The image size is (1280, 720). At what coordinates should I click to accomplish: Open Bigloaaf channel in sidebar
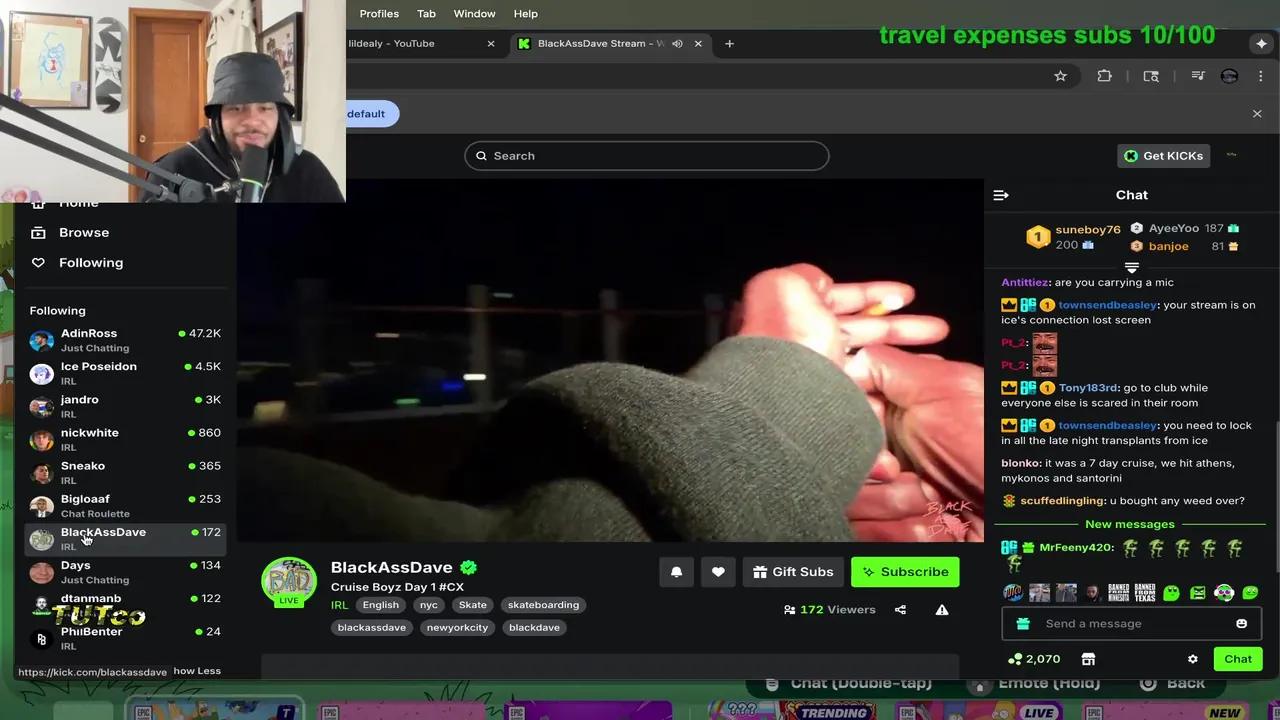pyautogui.click(x=125, y=505)
